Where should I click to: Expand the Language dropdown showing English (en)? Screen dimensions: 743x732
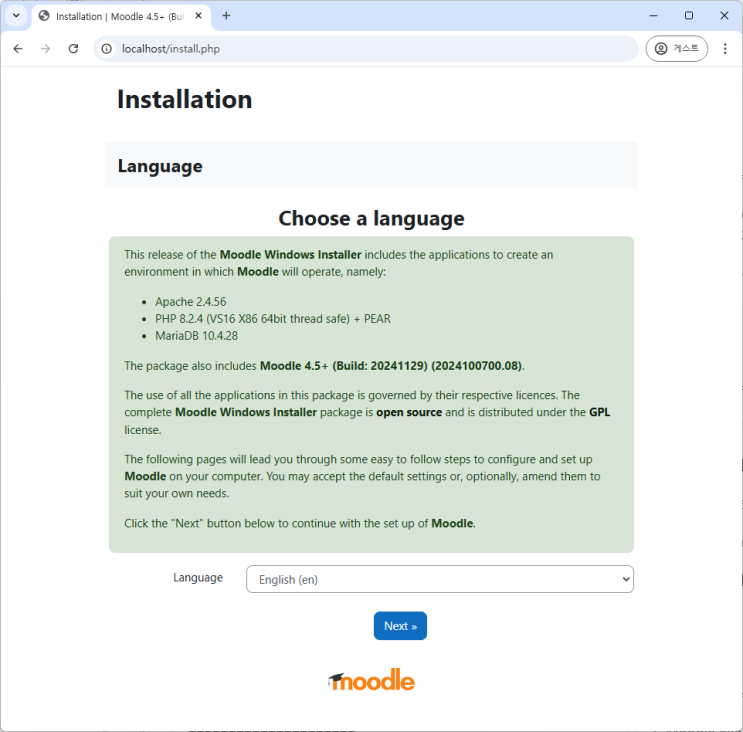tap(440, 579)
